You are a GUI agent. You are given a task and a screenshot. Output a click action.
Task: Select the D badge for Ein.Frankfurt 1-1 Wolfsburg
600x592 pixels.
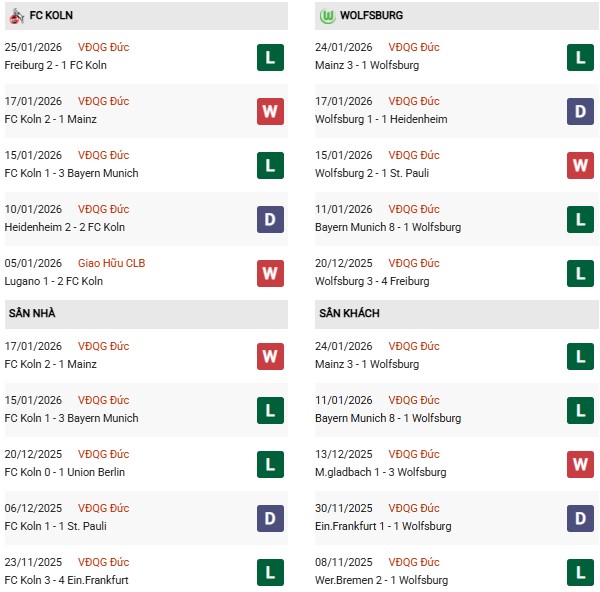click(x=580, y=518)
